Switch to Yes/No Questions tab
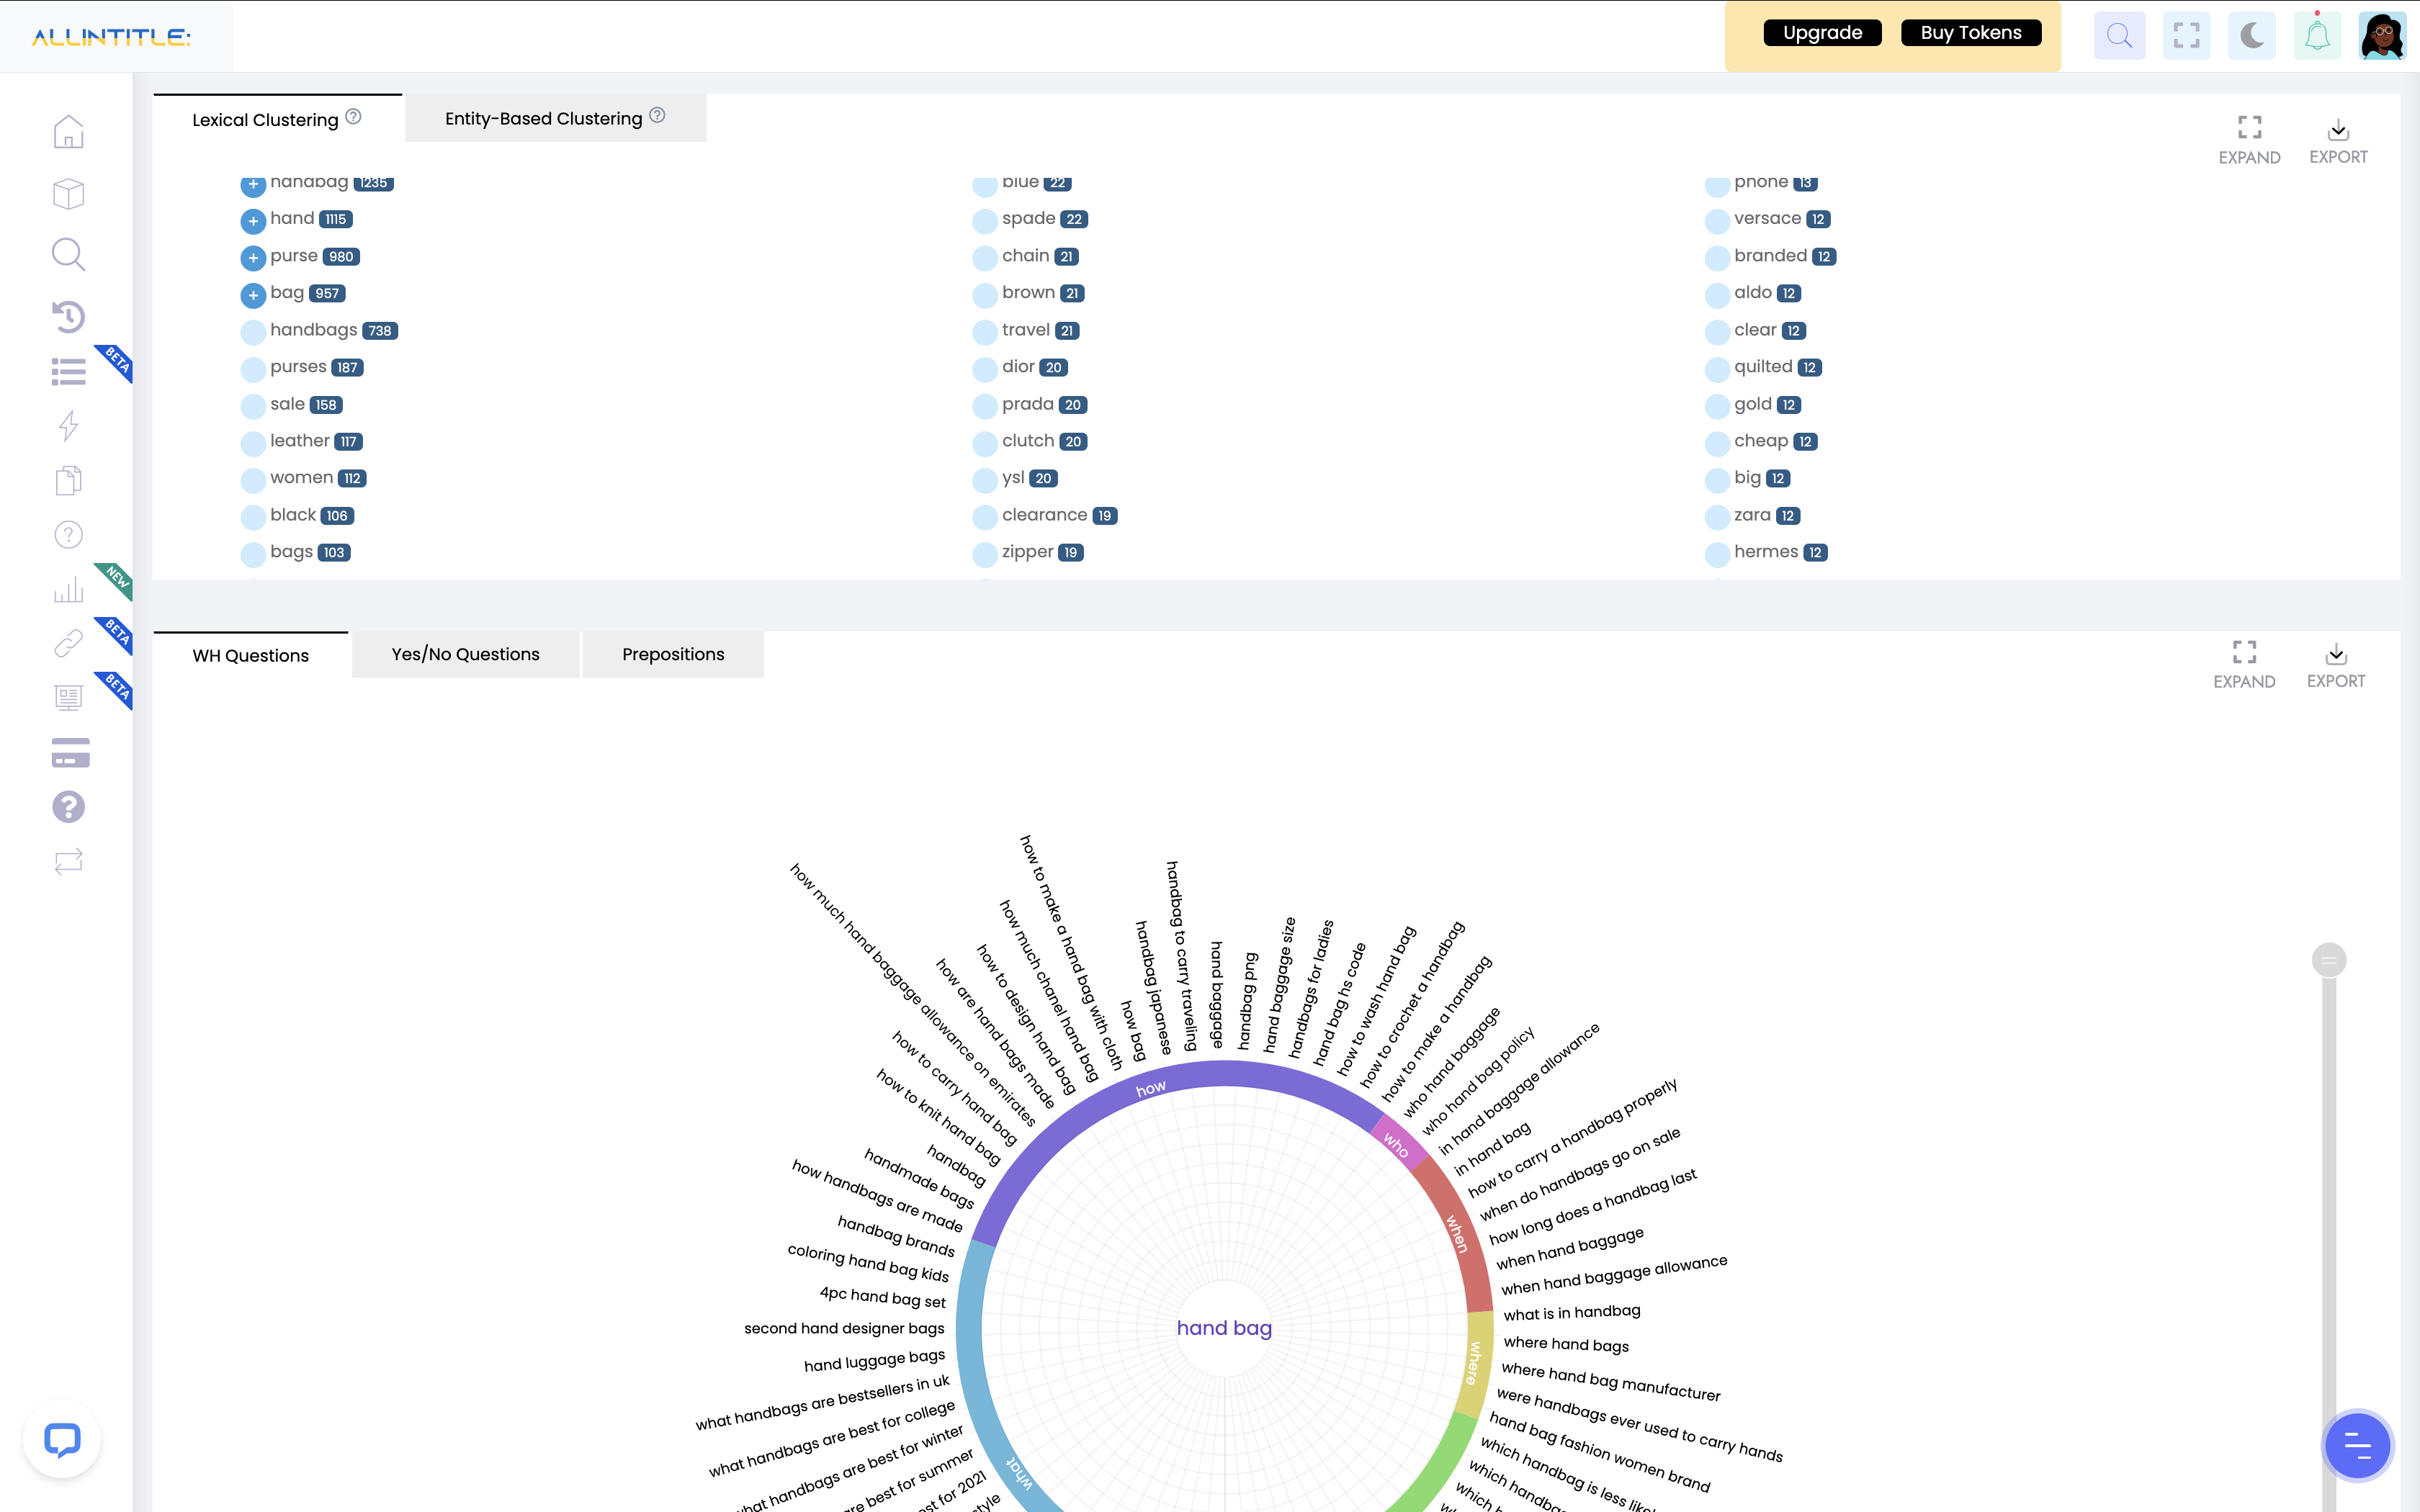This screenshot has height=1512, width=2420. tap(465, 655)
